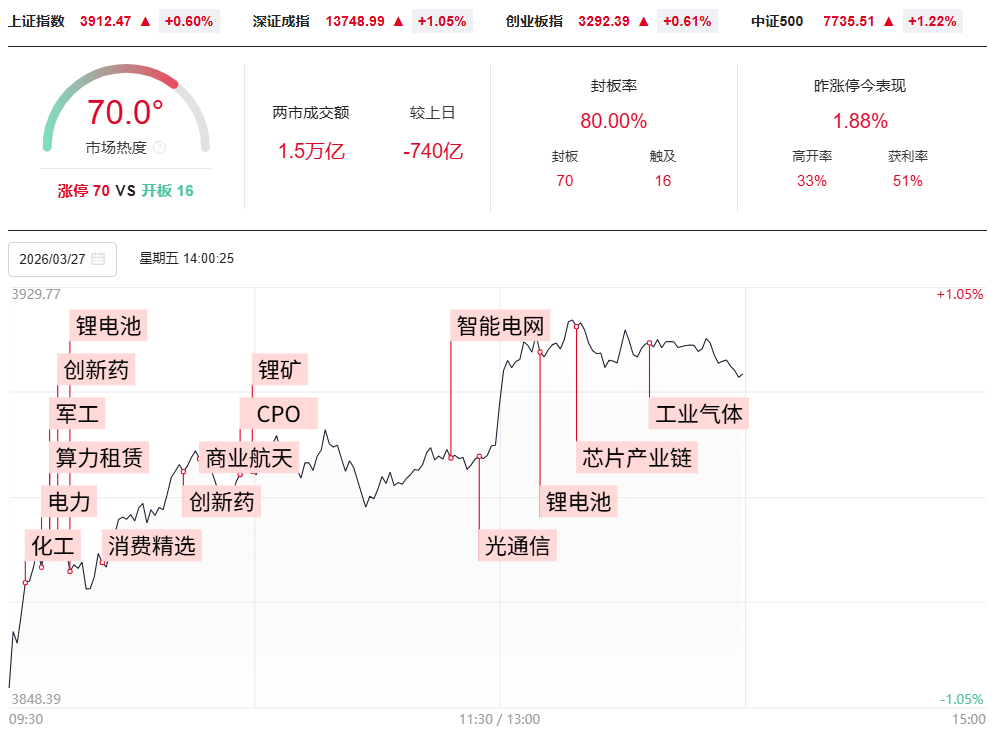The image size is (998, 737).
Task: Click the up arrow next to 创业板指
Action: tap(643, 21)
